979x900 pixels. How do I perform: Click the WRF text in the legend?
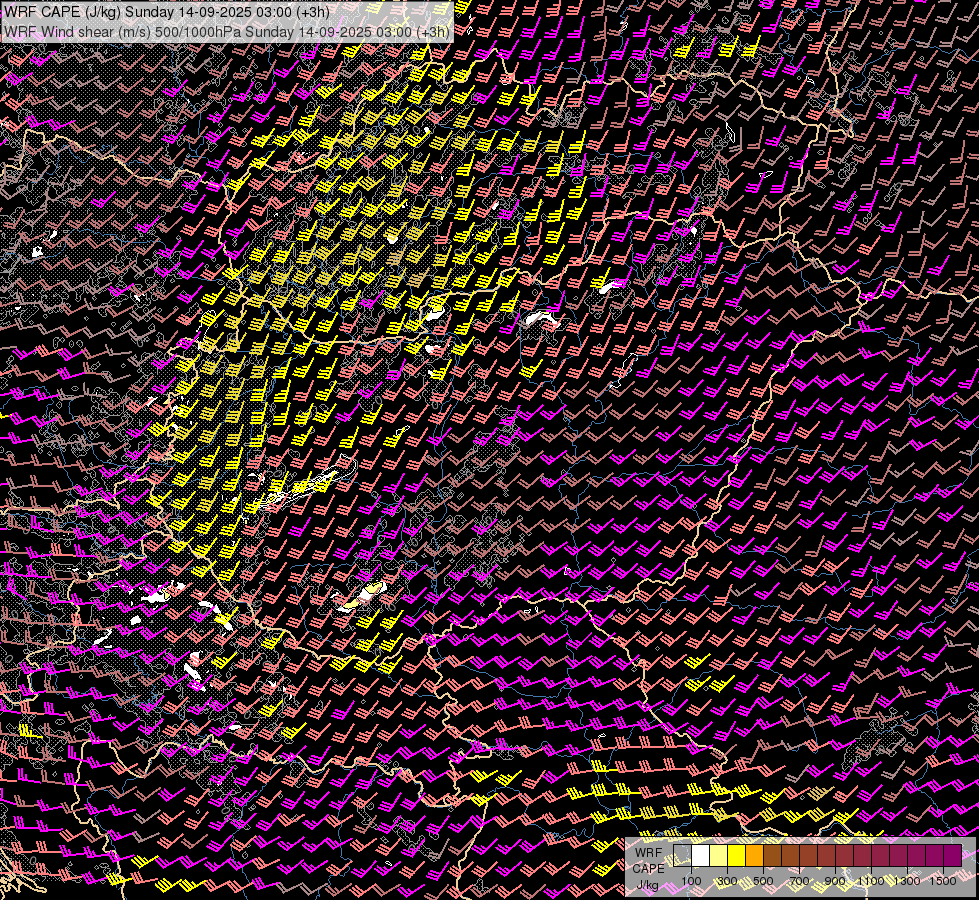coord(648,851)
